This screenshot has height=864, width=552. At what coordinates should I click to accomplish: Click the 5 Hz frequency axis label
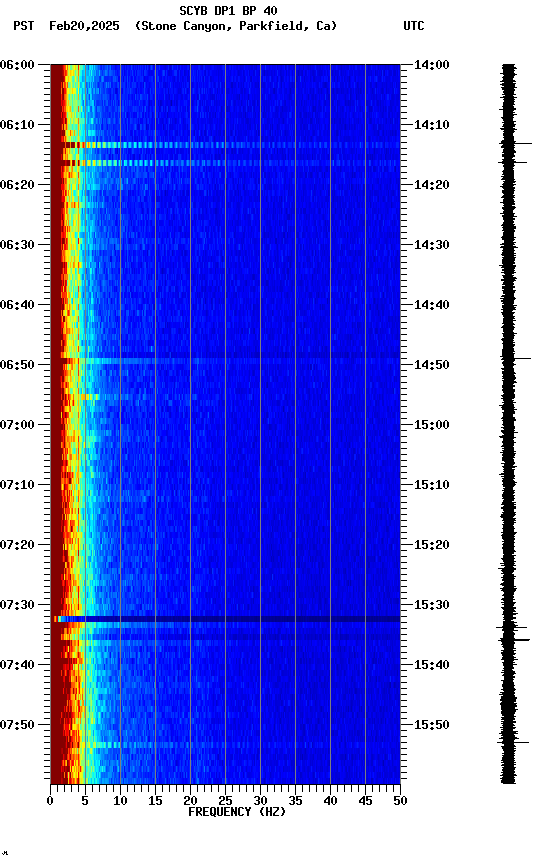pos(85,801)
